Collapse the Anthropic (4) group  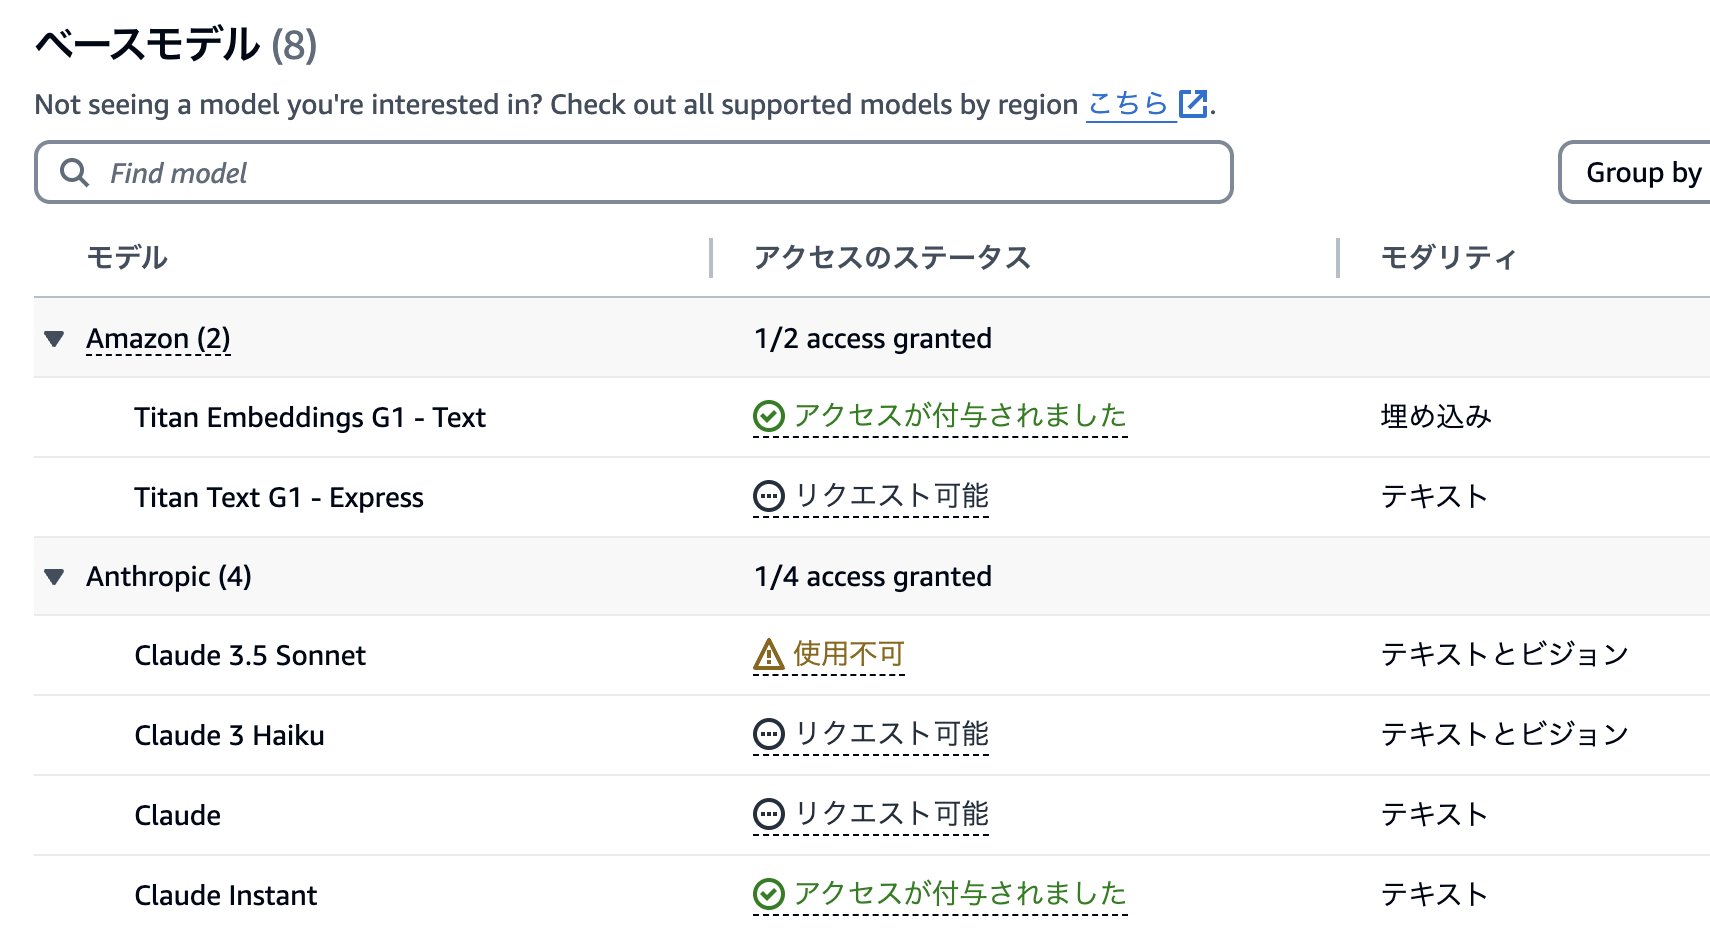55,577
